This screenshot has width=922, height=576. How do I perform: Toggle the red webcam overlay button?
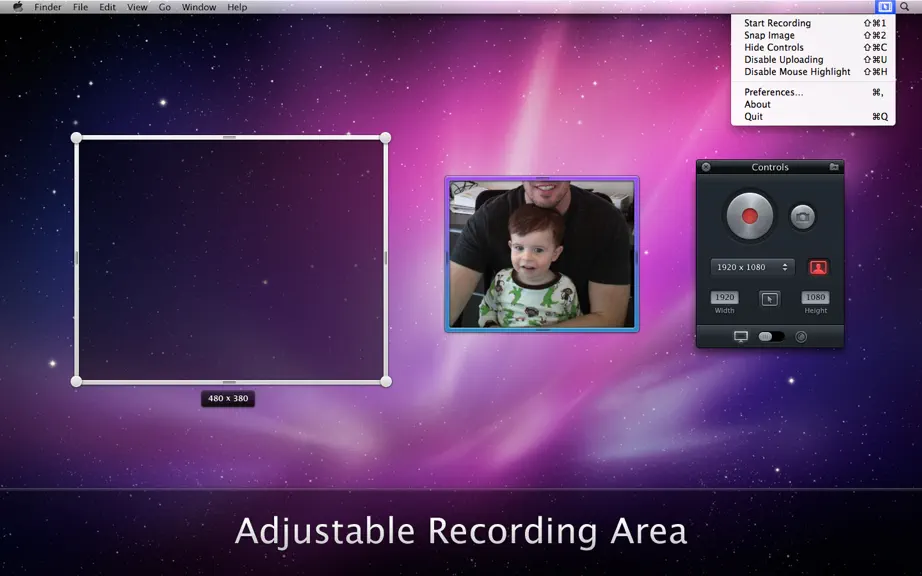click(x=818, y=267)
